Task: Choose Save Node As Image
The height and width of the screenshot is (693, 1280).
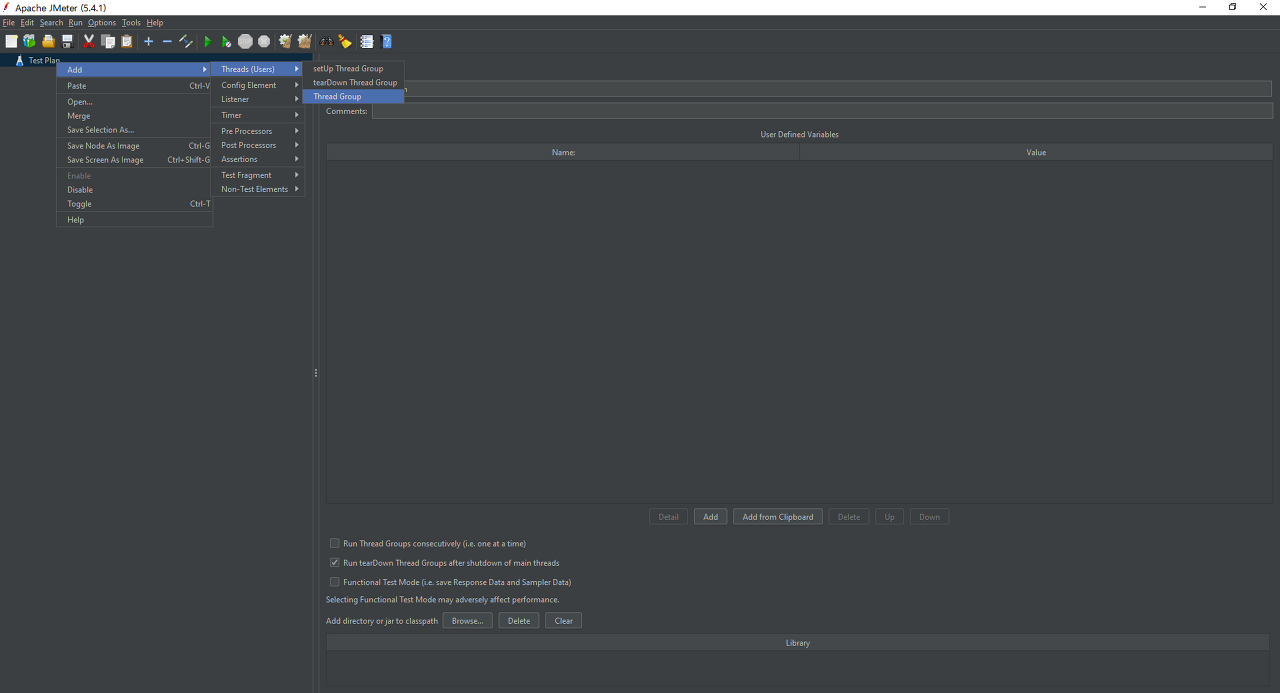Action: (135, 146)
